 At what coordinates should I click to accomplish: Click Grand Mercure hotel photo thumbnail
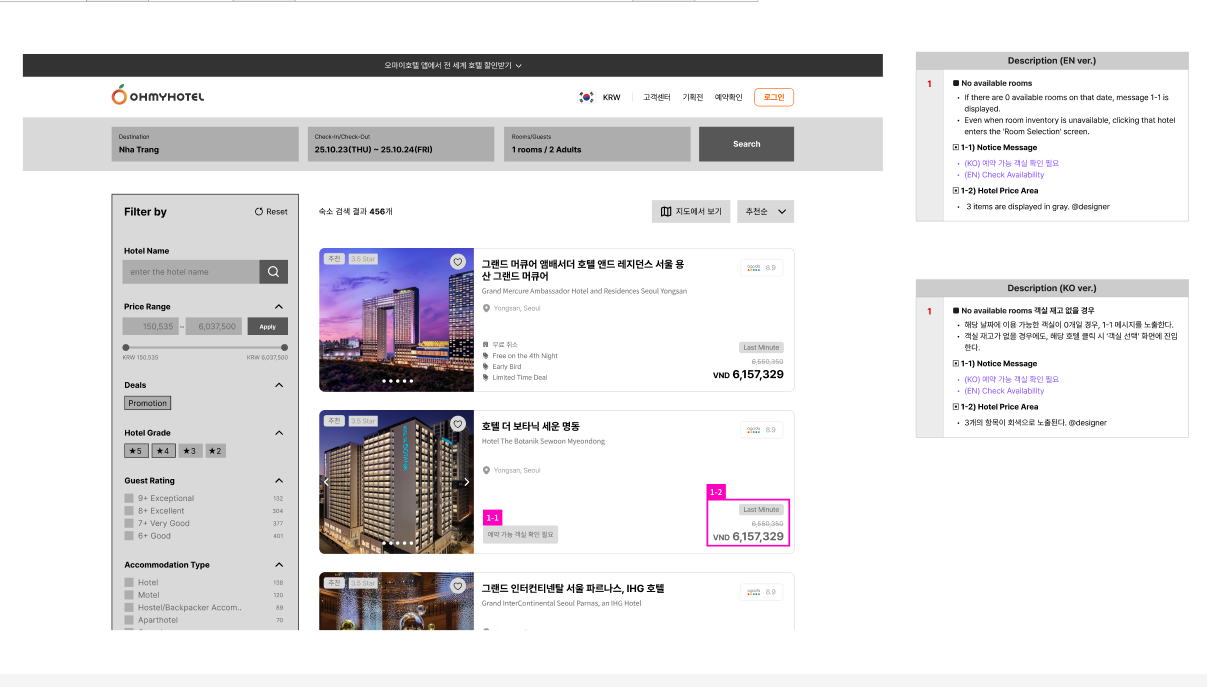(x=397, y=320)
